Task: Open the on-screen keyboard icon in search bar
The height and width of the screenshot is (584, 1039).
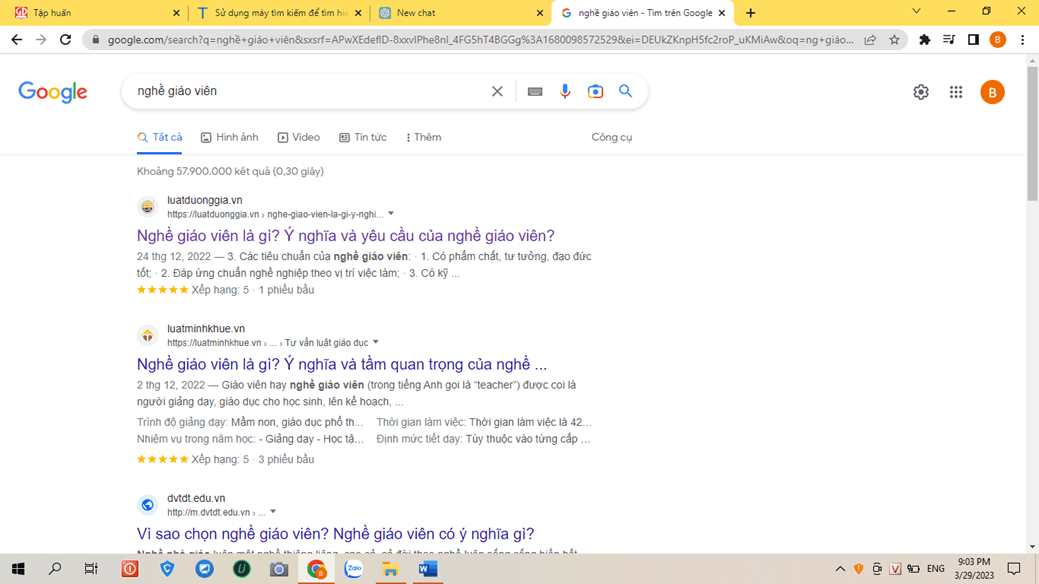Action: point(534,91)
